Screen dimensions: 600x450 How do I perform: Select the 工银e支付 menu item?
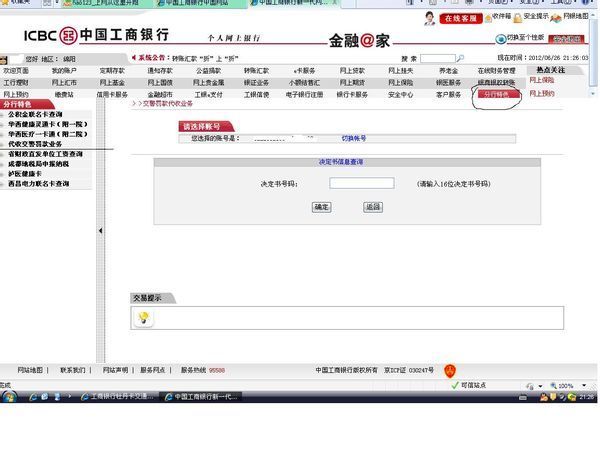coord(209,95)
